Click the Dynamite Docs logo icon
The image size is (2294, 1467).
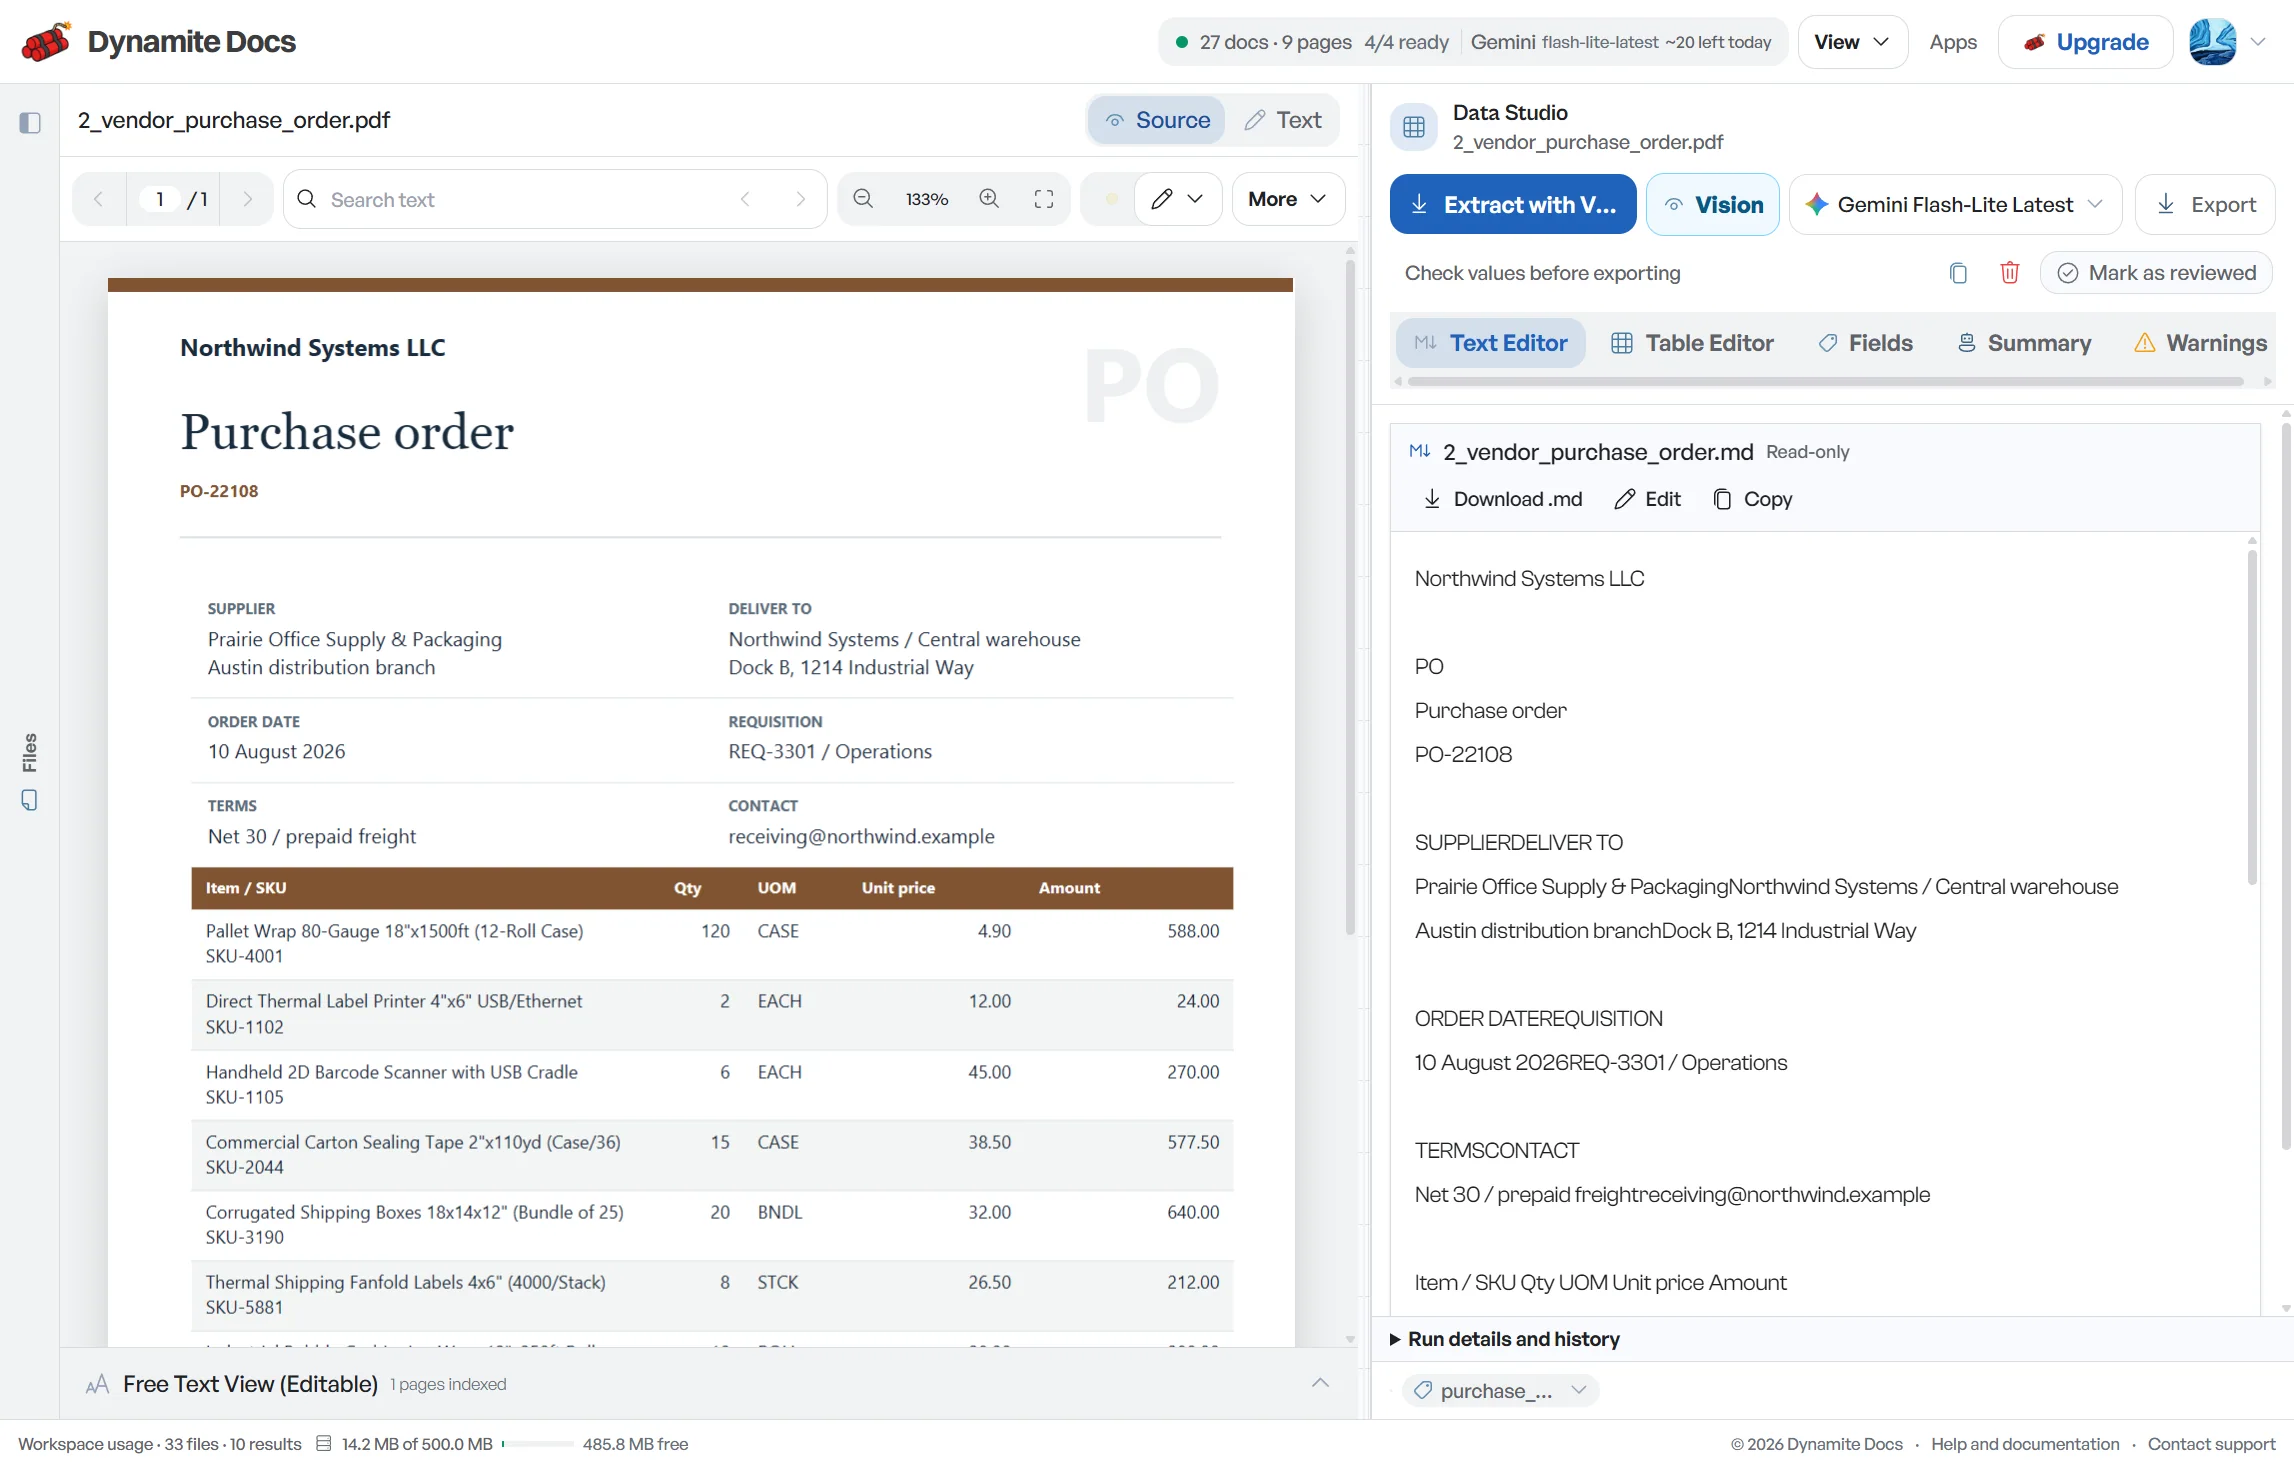[x=46, y=42]
